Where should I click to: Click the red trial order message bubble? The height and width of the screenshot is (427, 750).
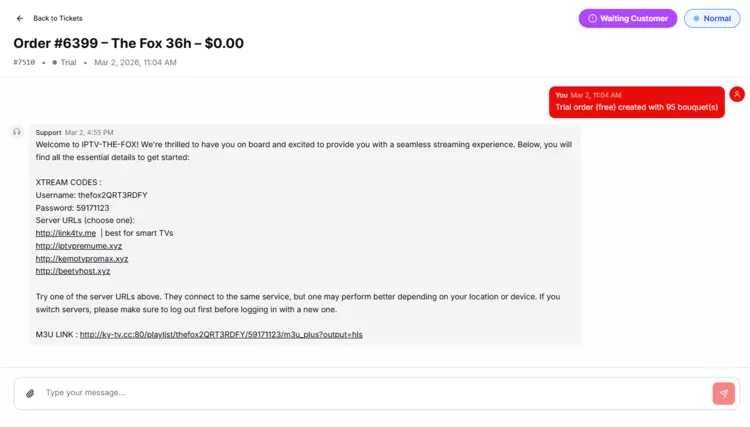point(636,101)
